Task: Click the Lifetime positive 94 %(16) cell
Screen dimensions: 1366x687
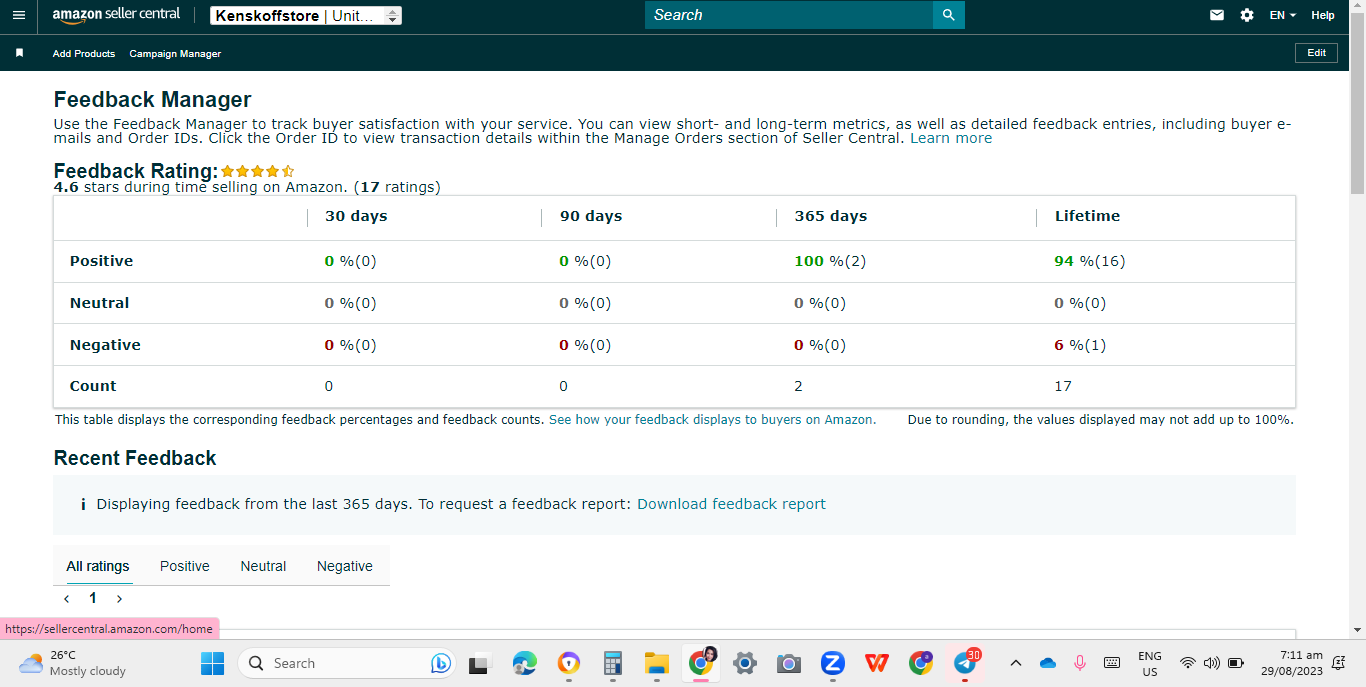Action: pyautogui.click(x=1089, y=261)
